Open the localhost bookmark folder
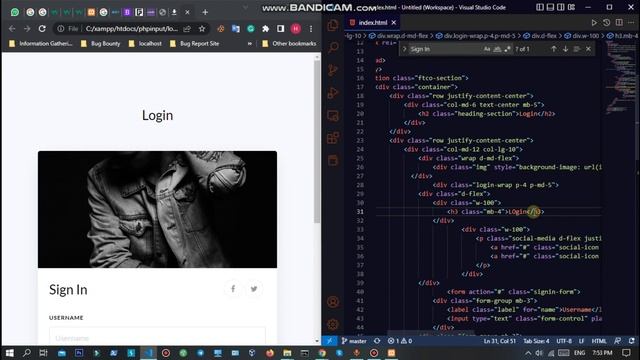The image size is (640, 360). tap(145, 43)
